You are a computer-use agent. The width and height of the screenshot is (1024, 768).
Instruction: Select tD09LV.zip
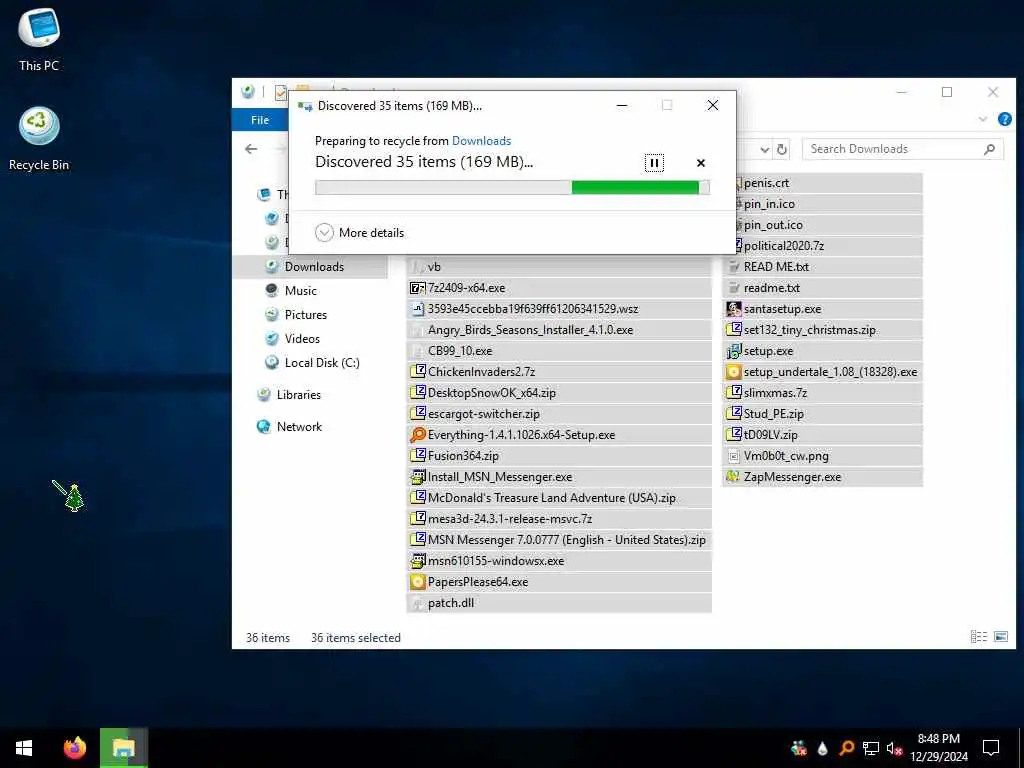(823, 435)
